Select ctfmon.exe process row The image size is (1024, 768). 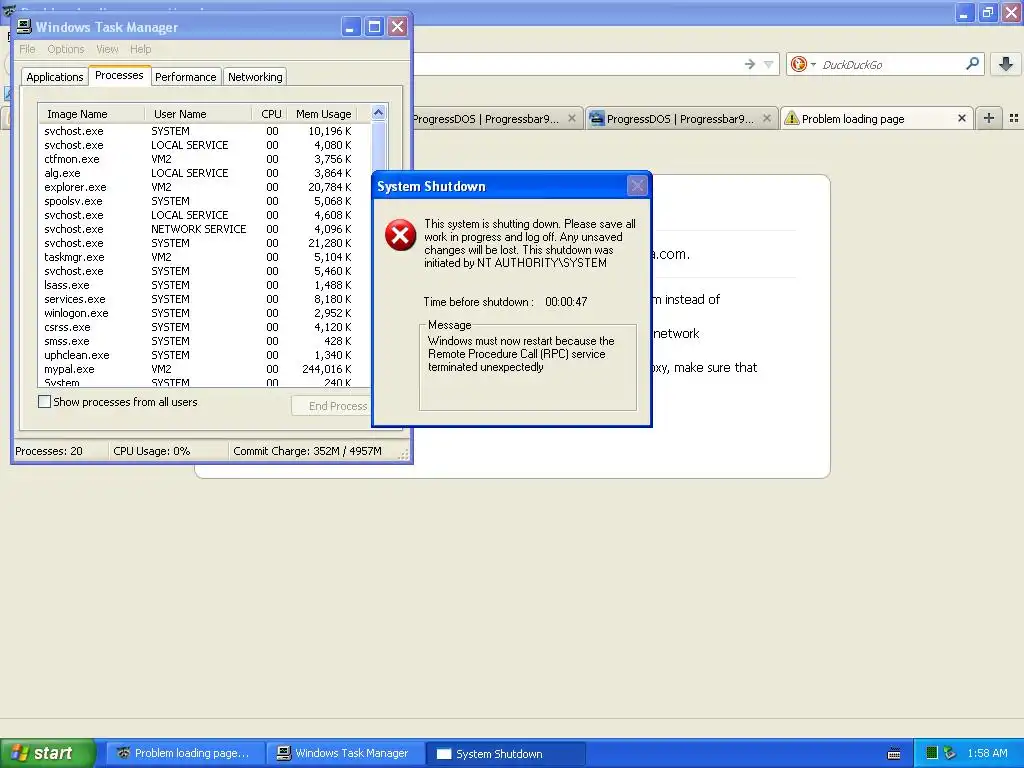coord(204,159)
